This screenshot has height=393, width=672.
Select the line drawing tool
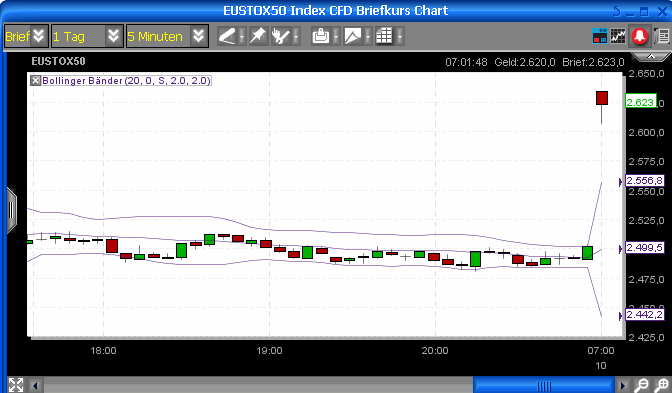pyautogui.click(x=227, y=36)
